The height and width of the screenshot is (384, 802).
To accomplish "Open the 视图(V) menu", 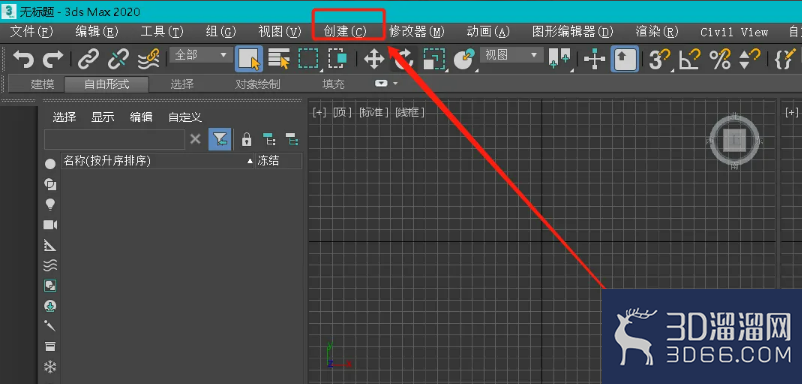I will click(280, 32).
